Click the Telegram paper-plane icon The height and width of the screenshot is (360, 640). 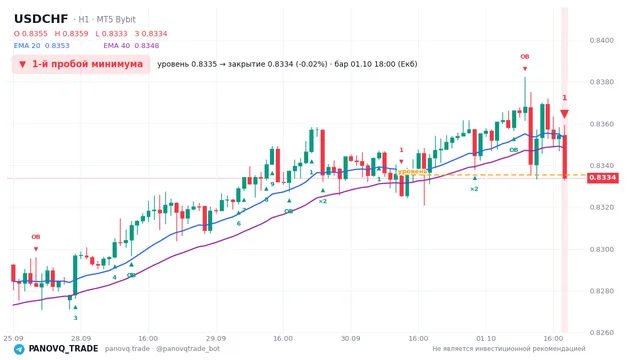pos(19,349)
